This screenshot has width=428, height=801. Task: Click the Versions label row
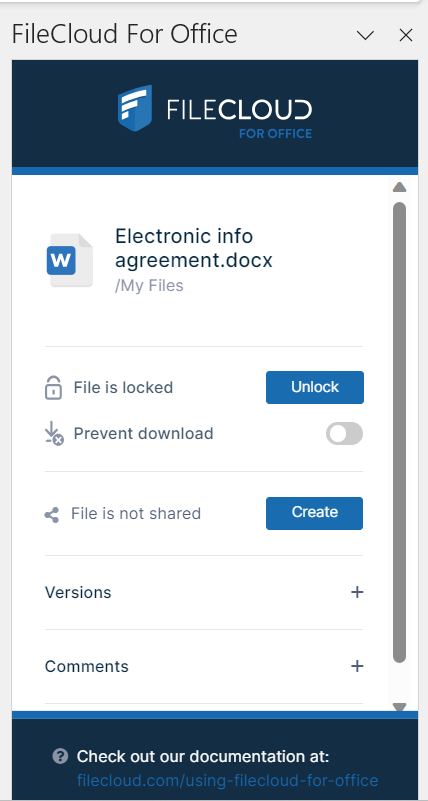204,593
